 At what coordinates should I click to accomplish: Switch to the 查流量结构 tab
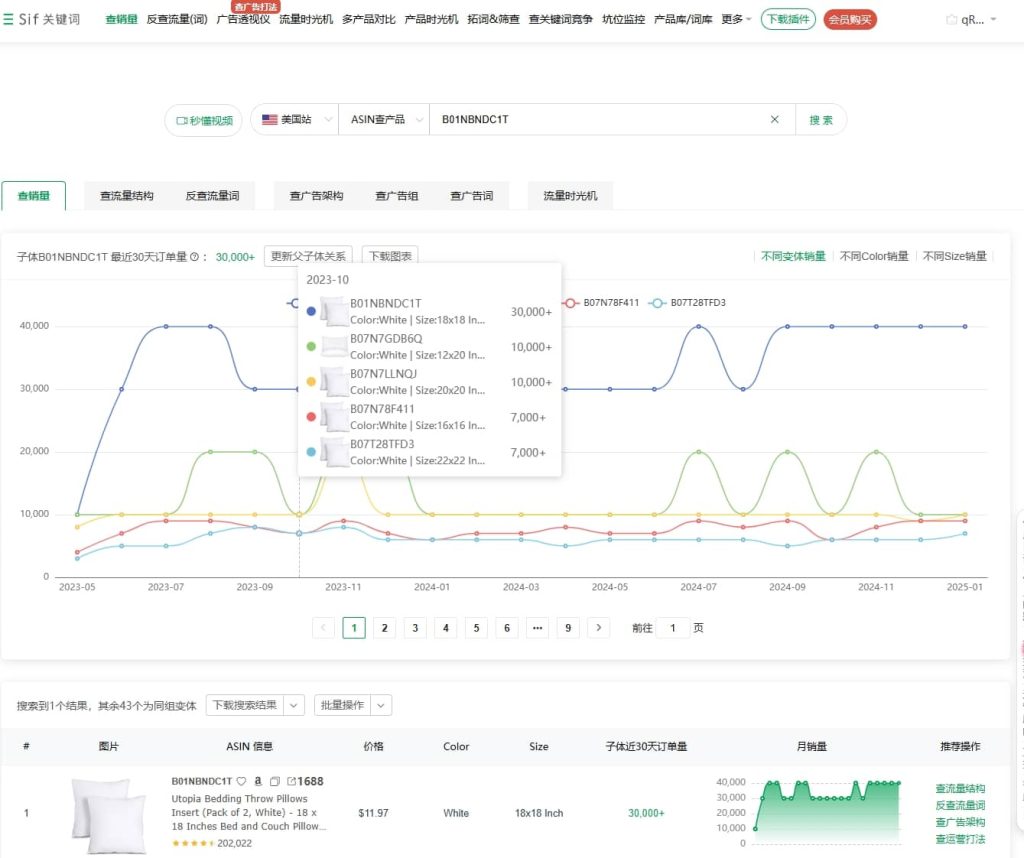pyautogui.click(x=126, y=196)
